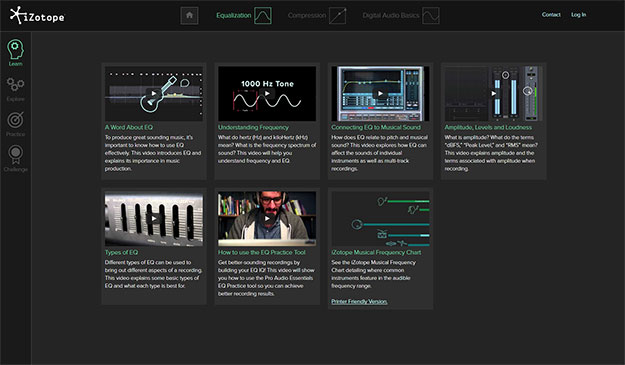Click the 'To produce great sounding music' description
Image resolution: width=625 pixels, height=365 pixels.
pos(153,153)
